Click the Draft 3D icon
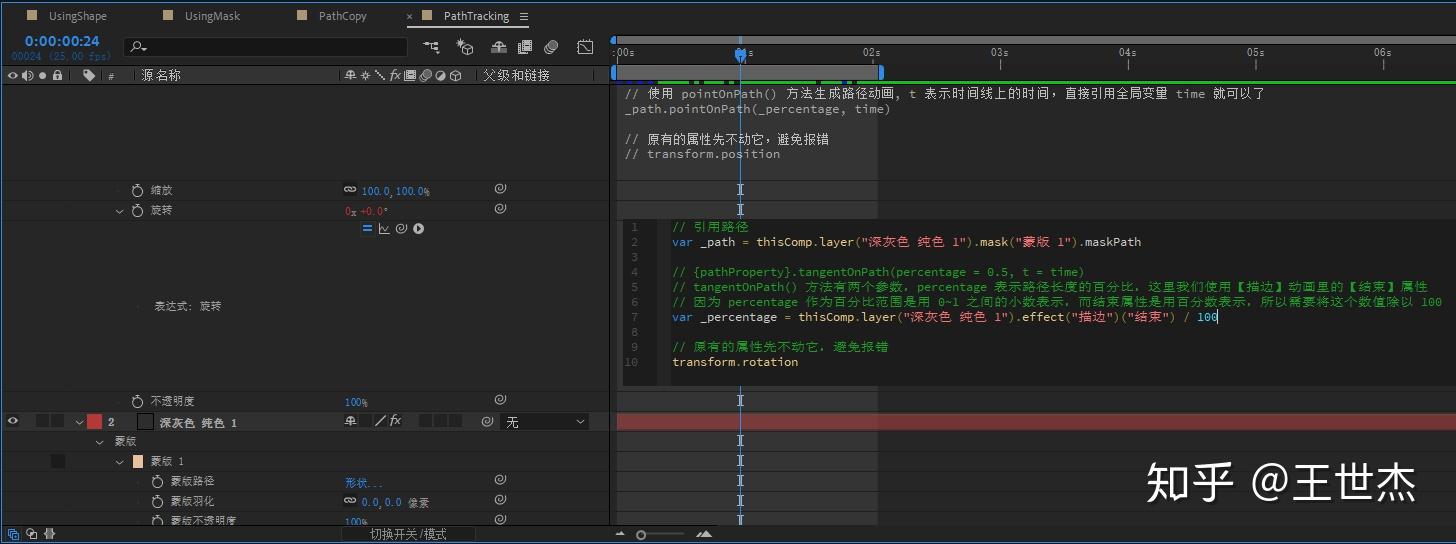This screenshot has width=1456, height=544. [465, 47]
